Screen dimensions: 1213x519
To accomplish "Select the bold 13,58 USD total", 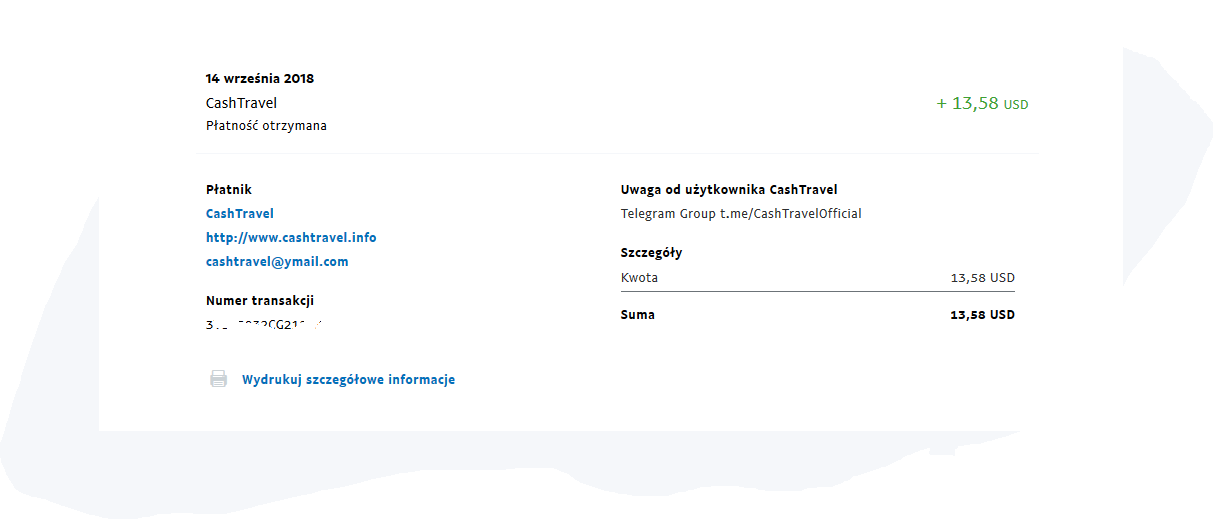I will point(982,315).
